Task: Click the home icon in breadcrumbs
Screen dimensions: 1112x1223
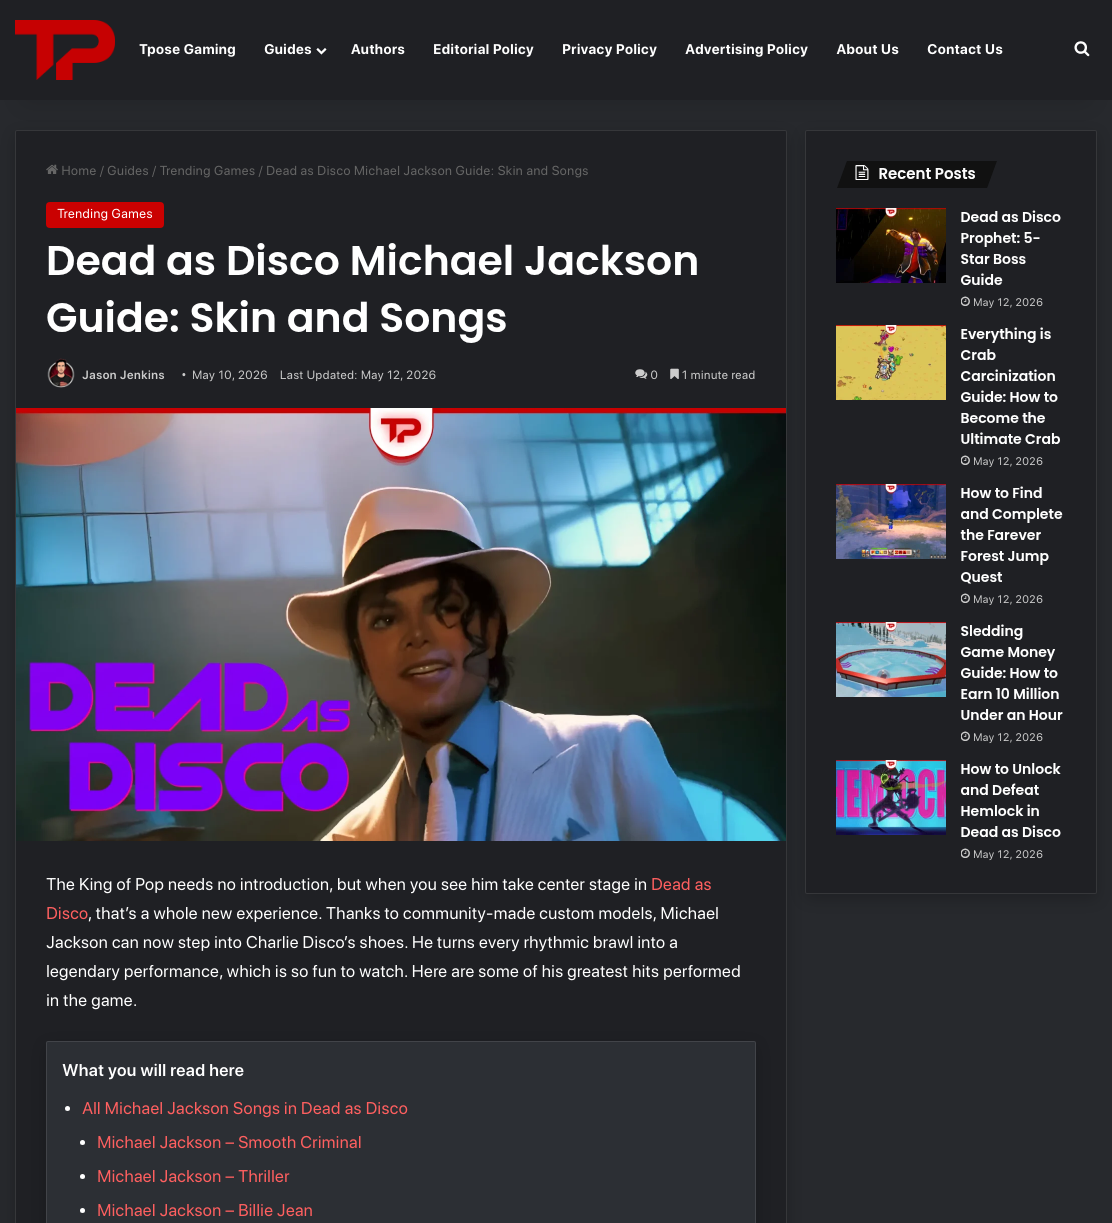Action: click(52, 170)
